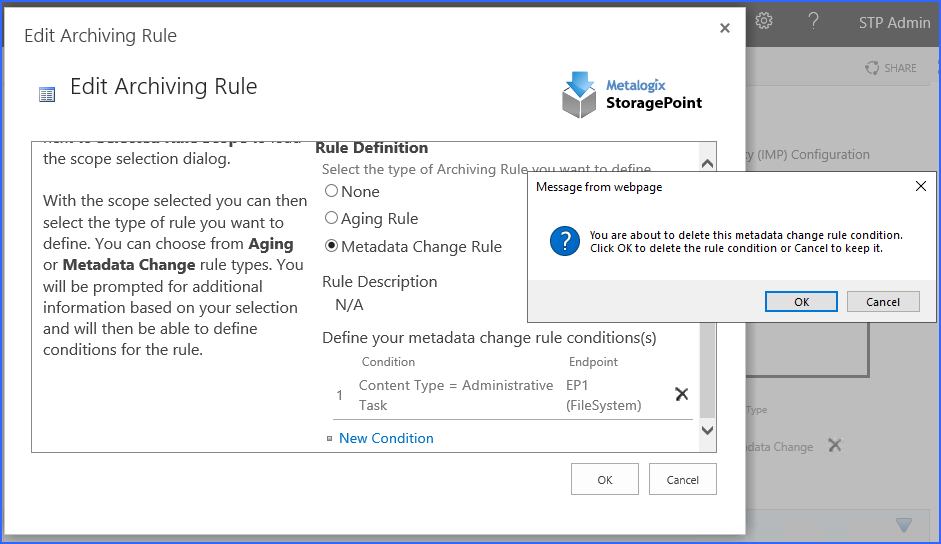The height and width of the screenshot is (544, 941).
Task: Open the STP Admin user menu
Action: pos(894,22)
